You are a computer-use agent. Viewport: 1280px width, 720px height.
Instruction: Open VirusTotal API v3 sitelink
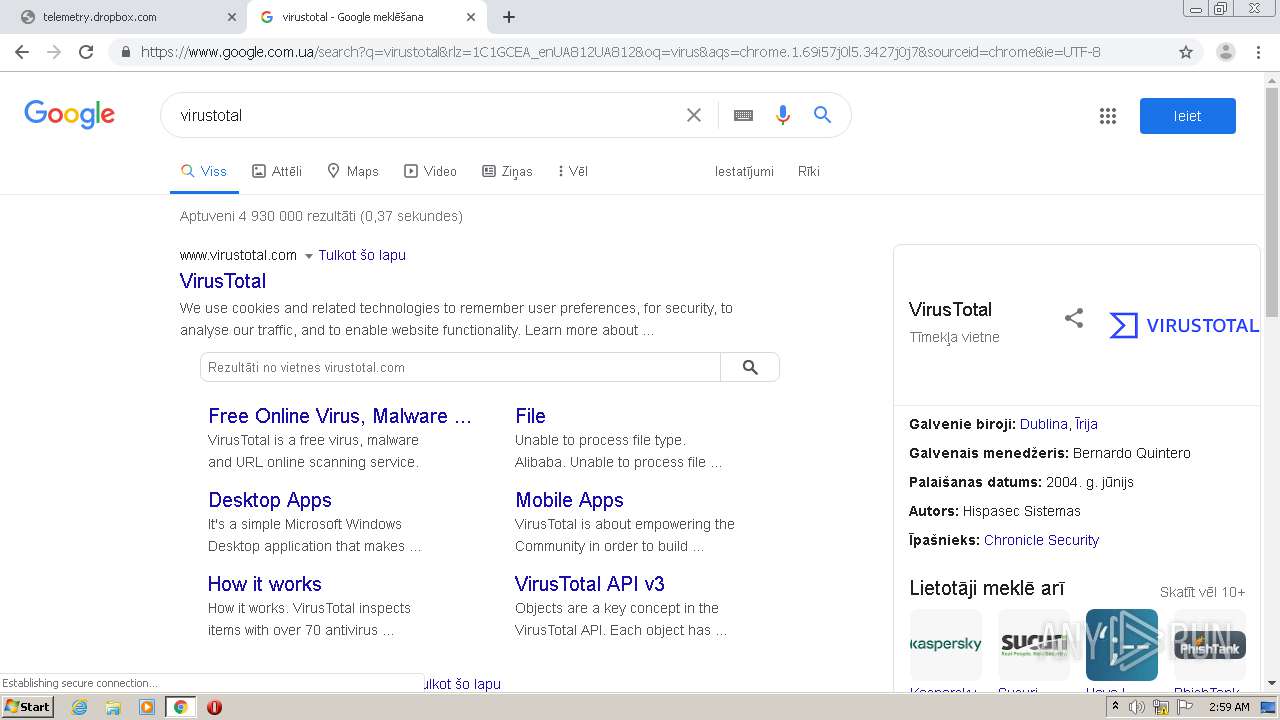[590, 584]
